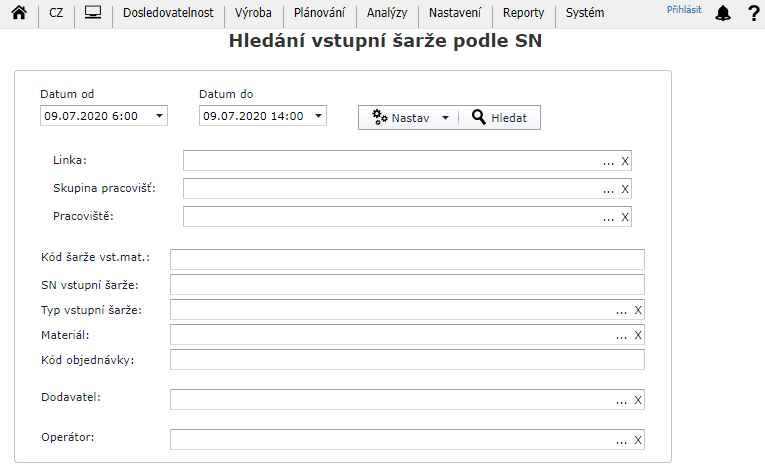Follow the Přihlásit login link

684,10
